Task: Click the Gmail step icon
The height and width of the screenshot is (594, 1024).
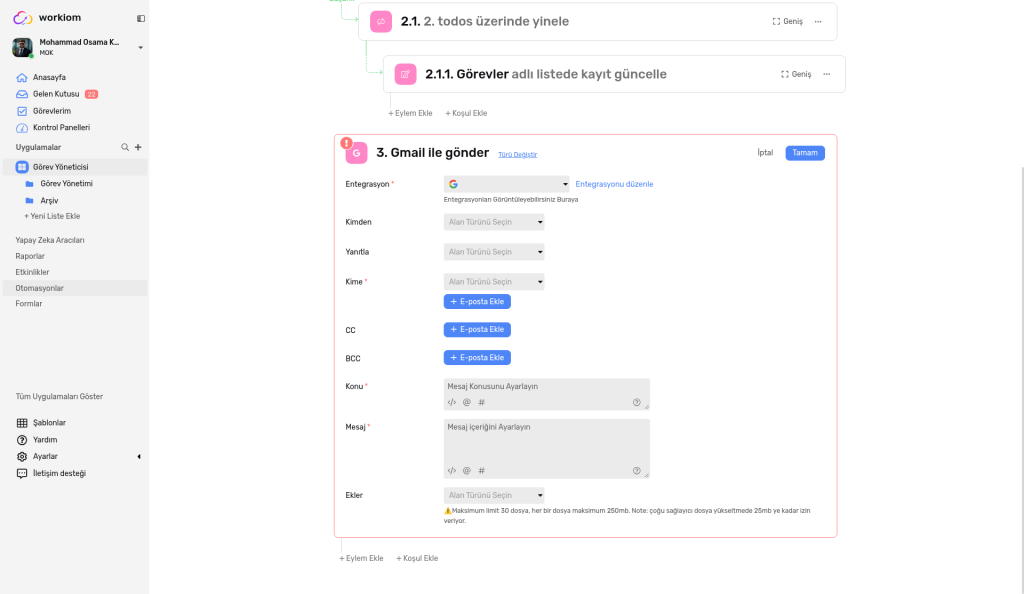Action: pyautogui.click(x=357, y=153)
